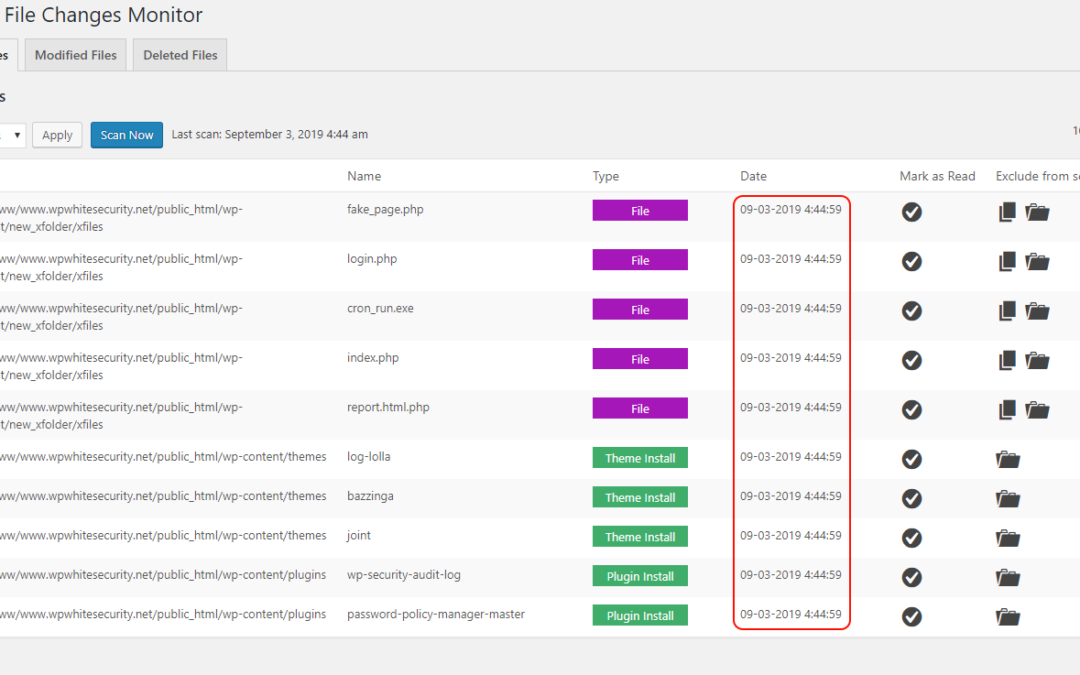1080x675 pixels.
Task: Exclude index.php folder from scans
Action: (x=1037, y=360)
